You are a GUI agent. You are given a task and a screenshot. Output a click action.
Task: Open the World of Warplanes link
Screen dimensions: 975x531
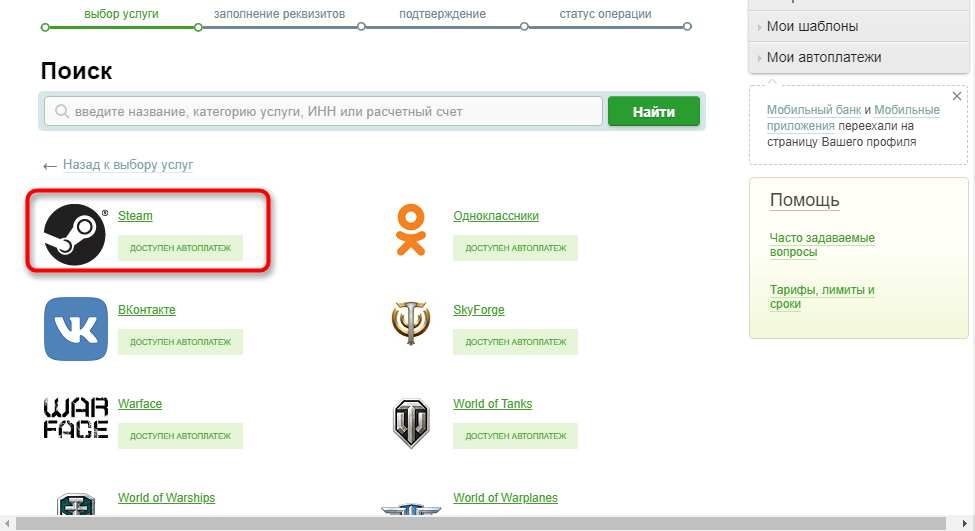coord(506,497)
